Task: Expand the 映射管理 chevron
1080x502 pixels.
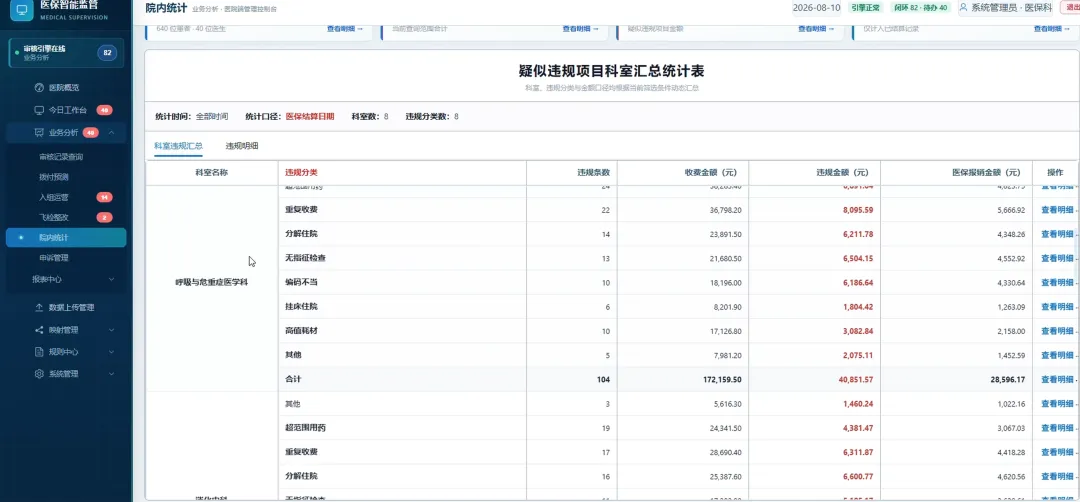Action: coord(112,330)
